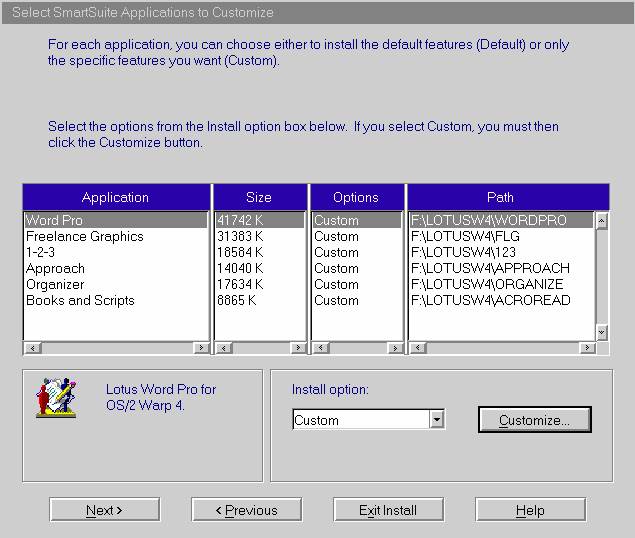This screenshot has height=538, width=635.
Task: Click the 41742 K size entry
Action: [260, 220]
